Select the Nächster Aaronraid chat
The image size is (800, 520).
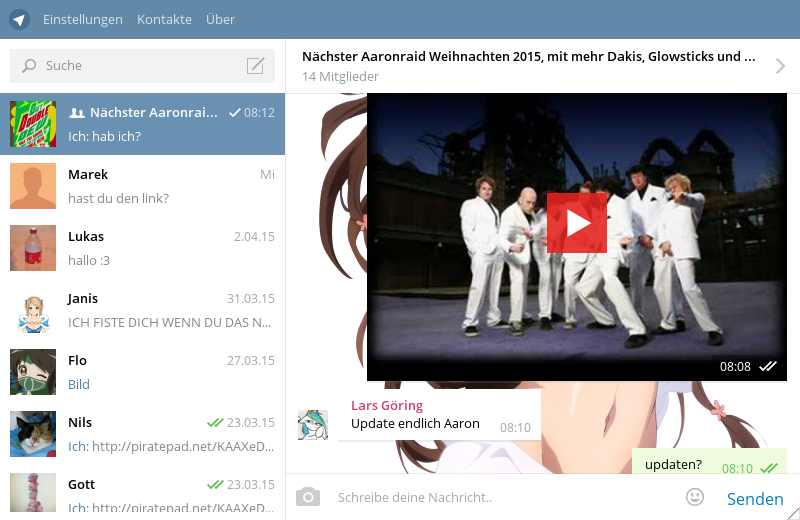[x=142, y=124]
